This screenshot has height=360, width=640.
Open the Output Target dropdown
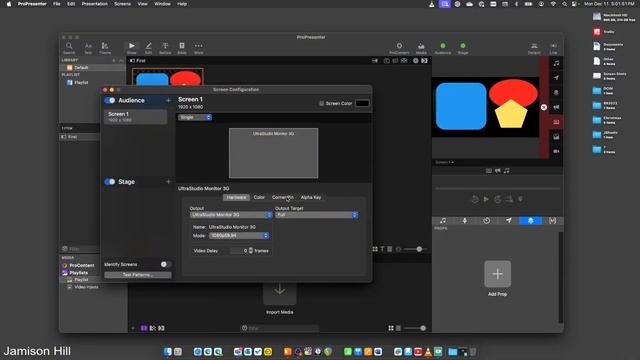[316, 215]
